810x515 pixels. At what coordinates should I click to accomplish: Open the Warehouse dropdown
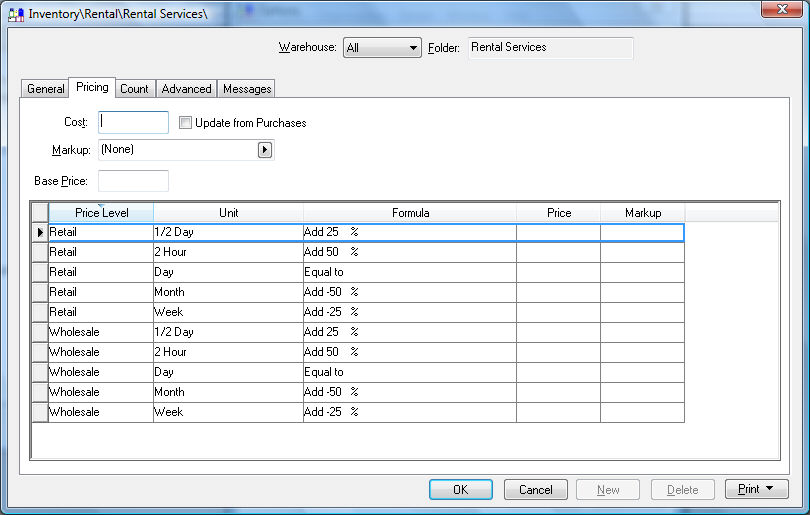click(x=413, y=48)
